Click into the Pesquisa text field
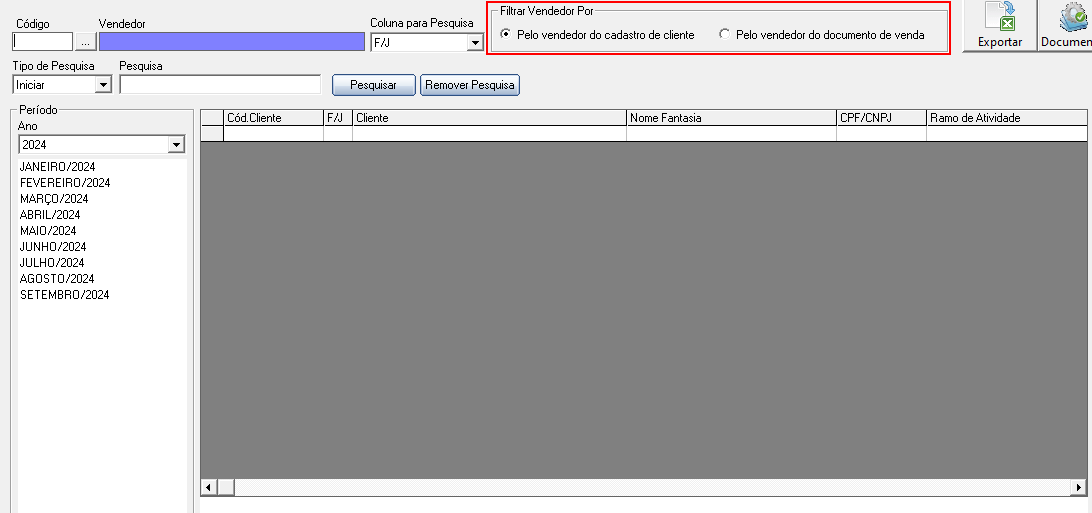 pos(220,85)
